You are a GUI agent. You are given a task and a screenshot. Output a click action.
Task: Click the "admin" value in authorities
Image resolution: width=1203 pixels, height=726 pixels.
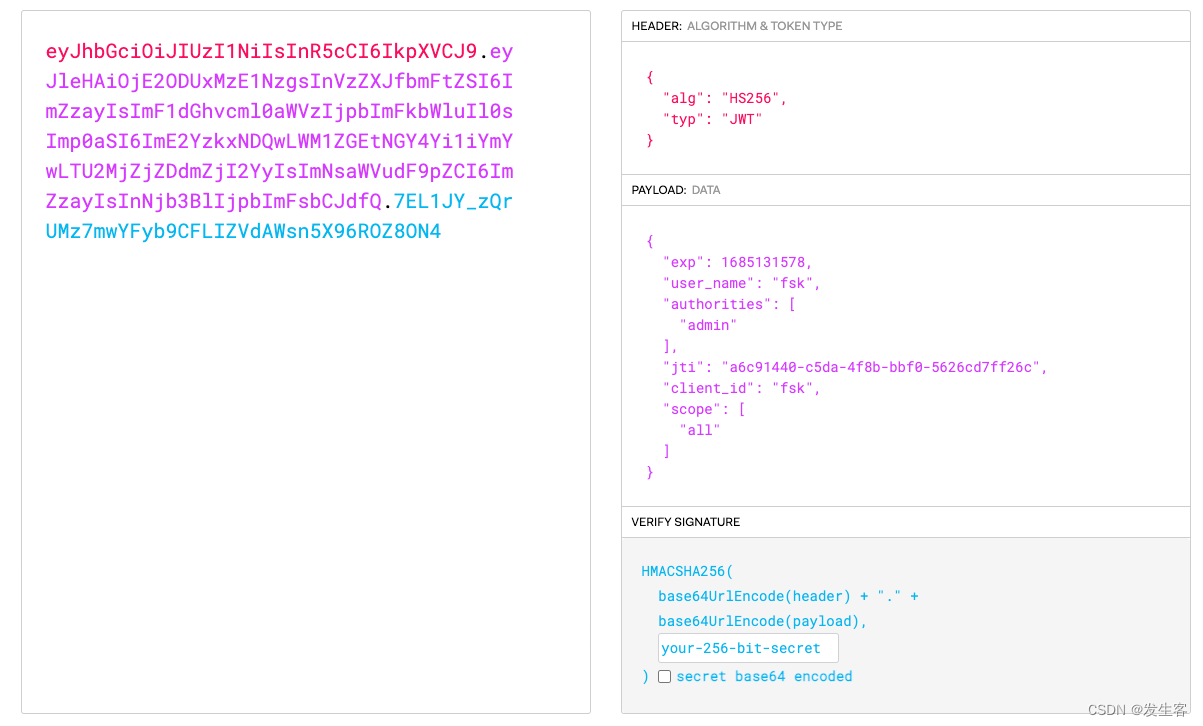tap(708, 325)
